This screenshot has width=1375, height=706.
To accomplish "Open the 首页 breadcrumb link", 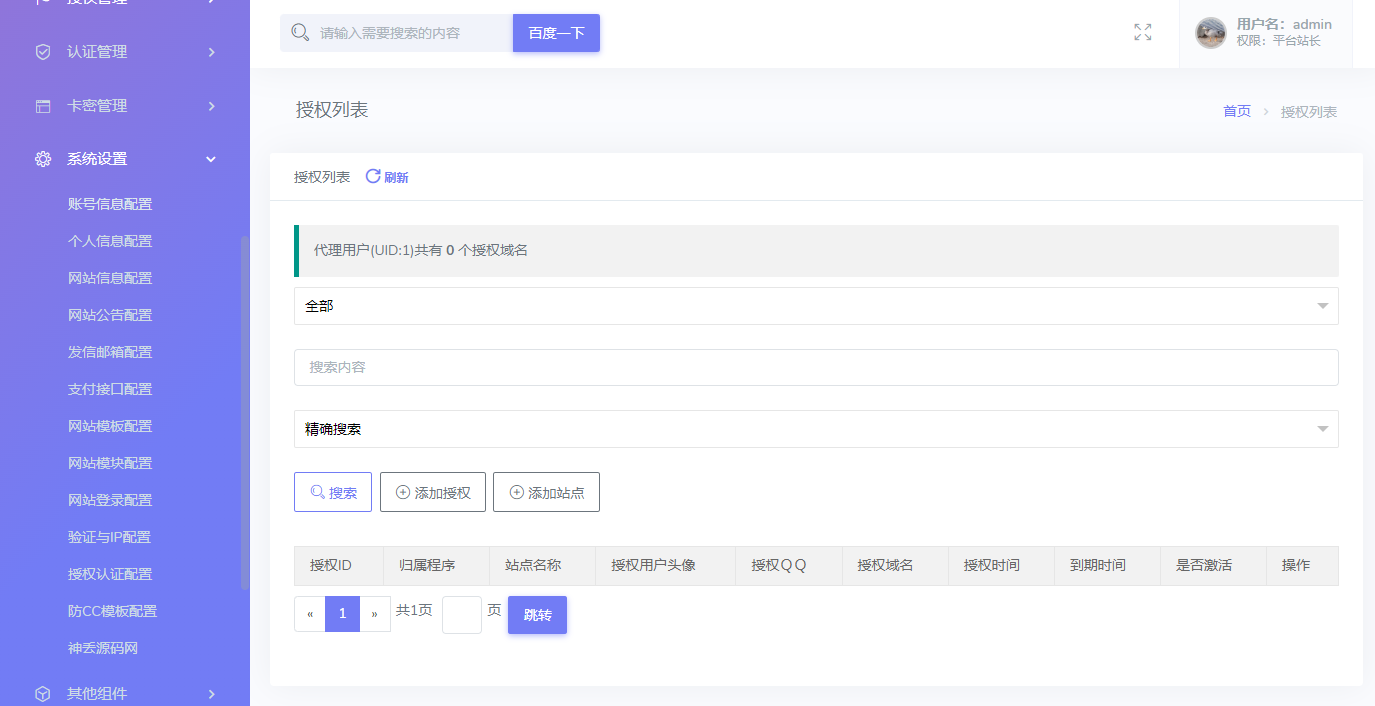I will click(x=1236, y=111).
